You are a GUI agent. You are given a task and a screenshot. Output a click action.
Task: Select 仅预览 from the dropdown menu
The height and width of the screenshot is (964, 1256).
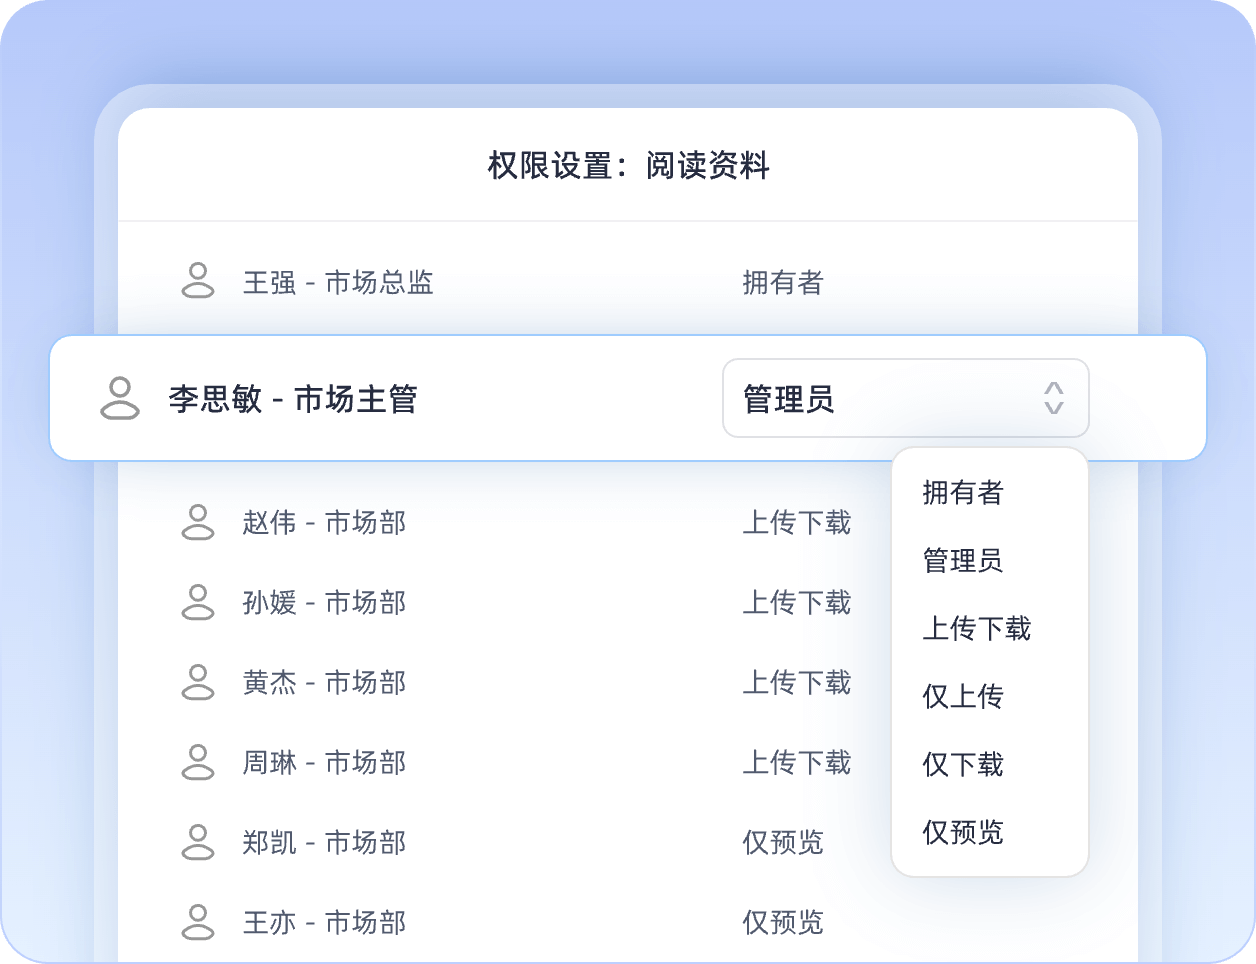click(962, 832)
